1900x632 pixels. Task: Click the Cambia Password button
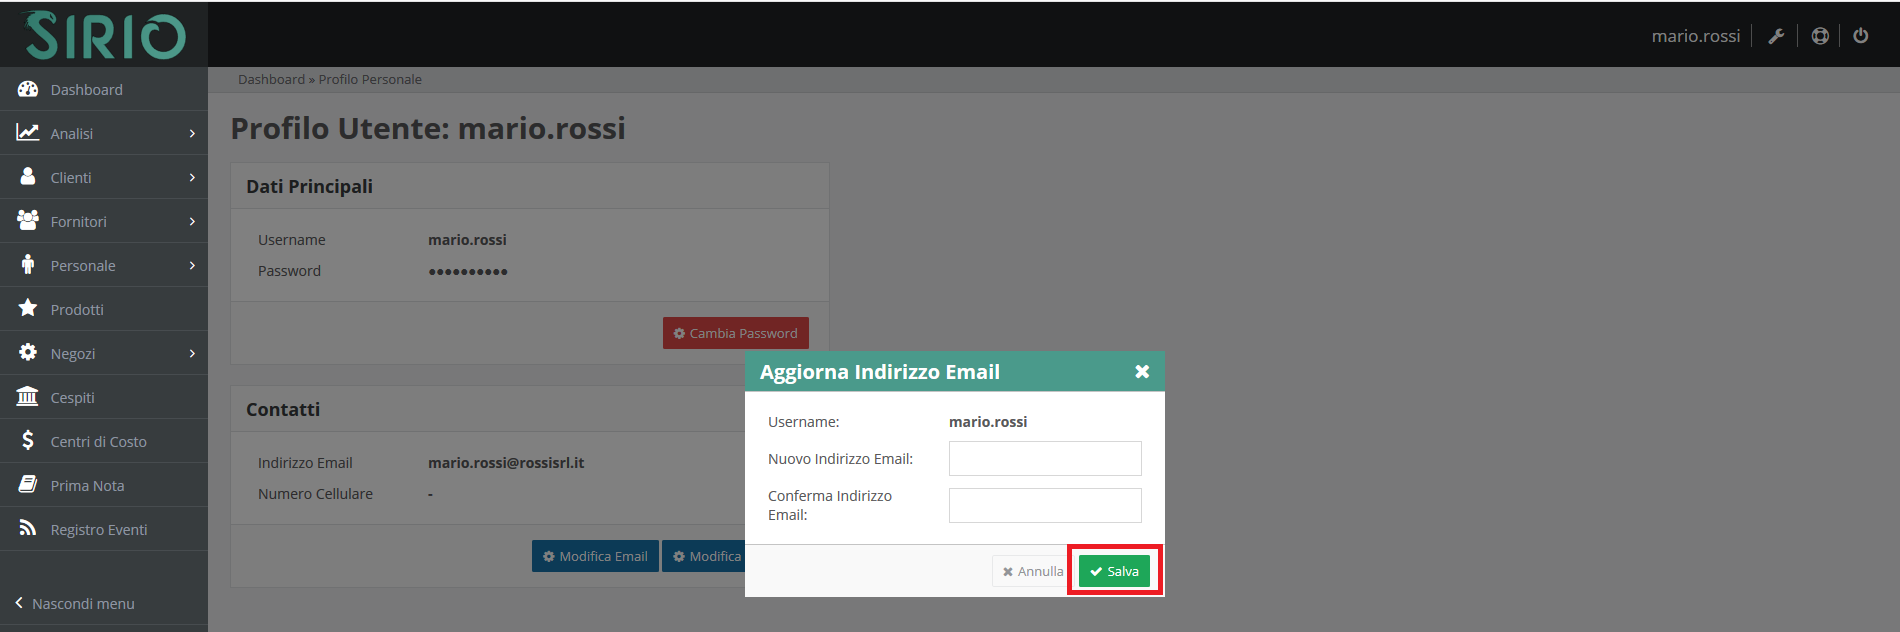[x=736, y=333]
